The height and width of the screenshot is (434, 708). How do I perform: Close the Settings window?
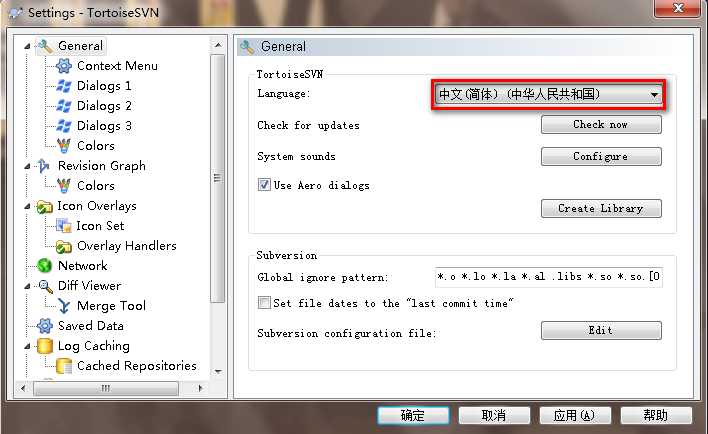[x=678, y=8]
